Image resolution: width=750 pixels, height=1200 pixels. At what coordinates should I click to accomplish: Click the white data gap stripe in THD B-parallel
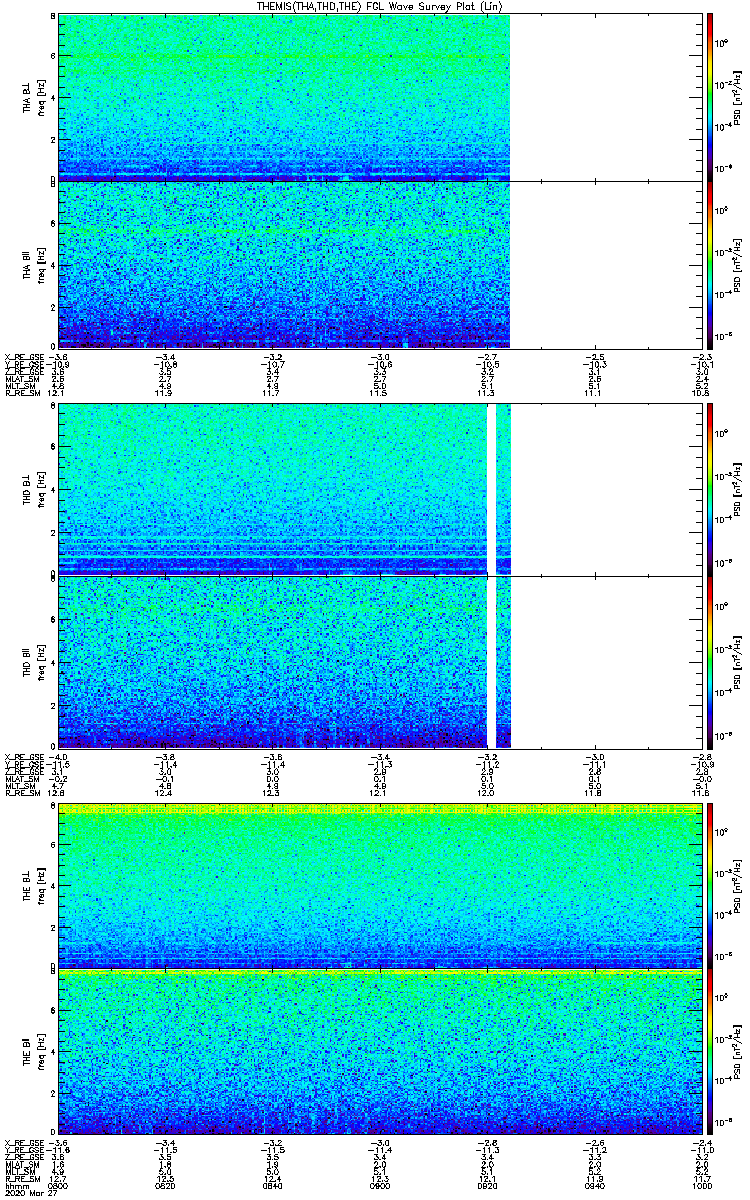pyautogui.click(x=491, y=662)
